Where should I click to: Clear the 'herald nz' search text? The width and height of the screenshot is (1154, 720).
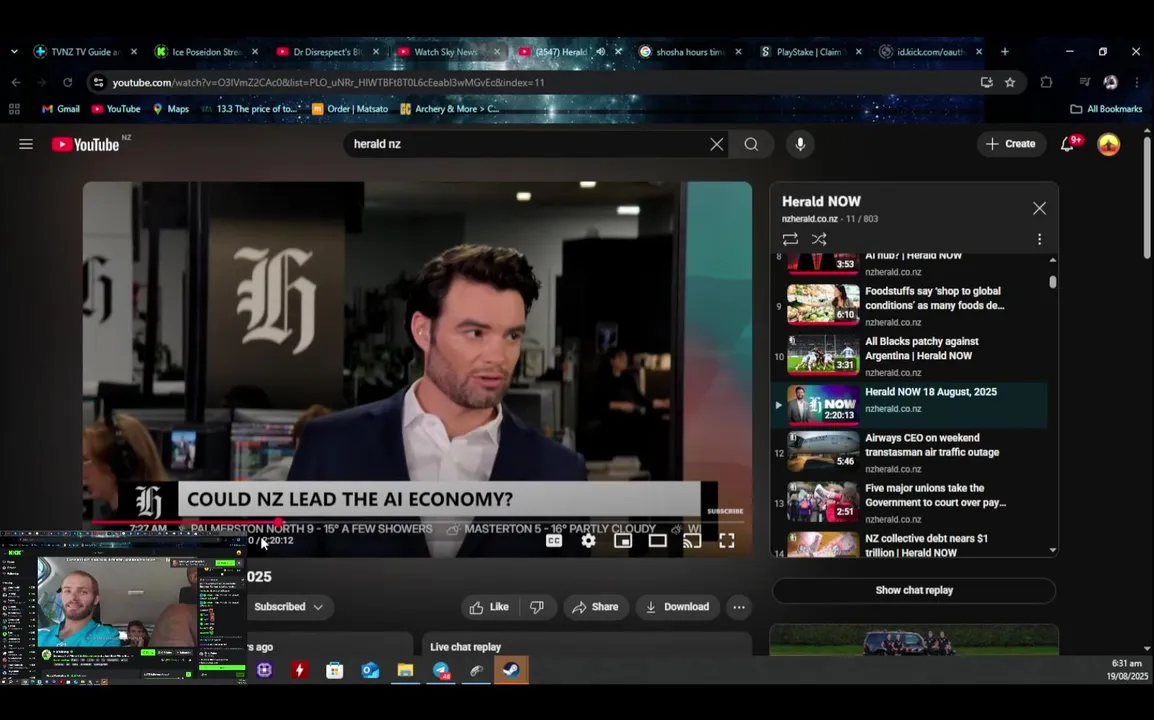tap(716, 144)
